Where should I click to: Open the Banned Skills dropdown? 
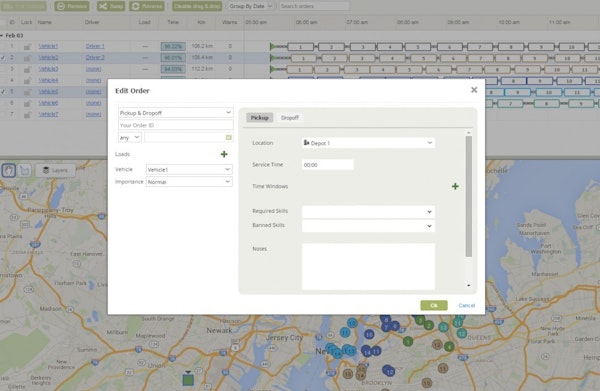(x=368, y=226)
